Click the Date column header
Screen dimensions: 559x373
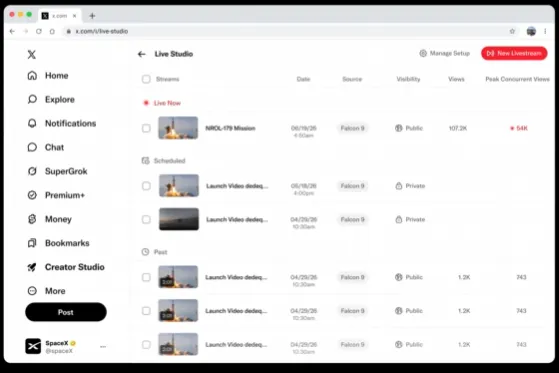(303, 79)
